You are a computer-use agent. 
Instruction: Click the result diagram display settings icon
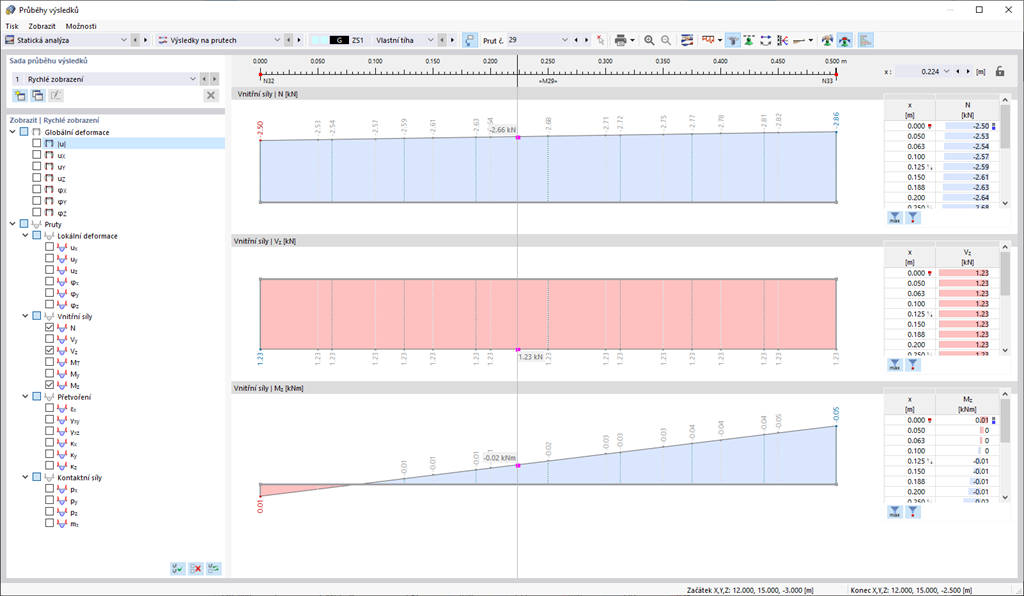point(687,40)
